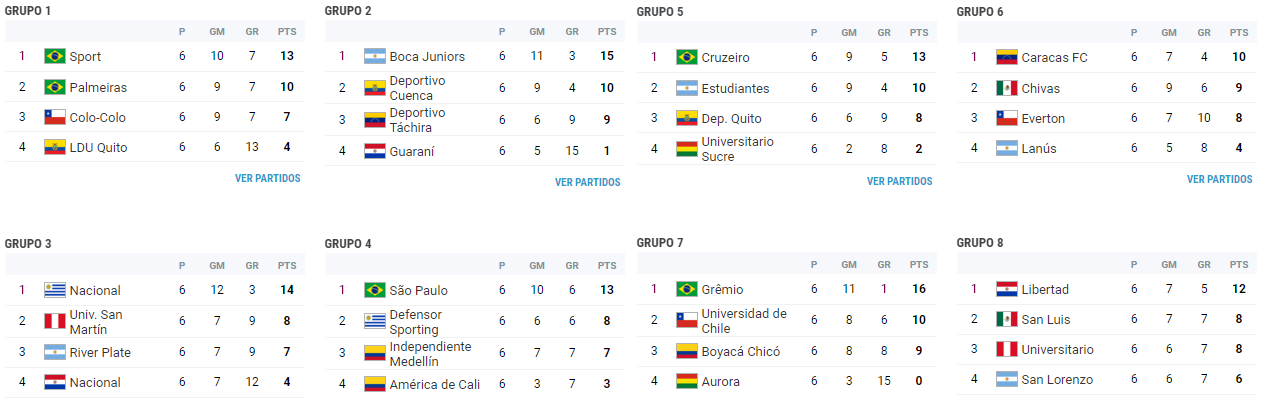
Task: Select the Grêmio team name in Grupo 7
Action: point(722,289)
